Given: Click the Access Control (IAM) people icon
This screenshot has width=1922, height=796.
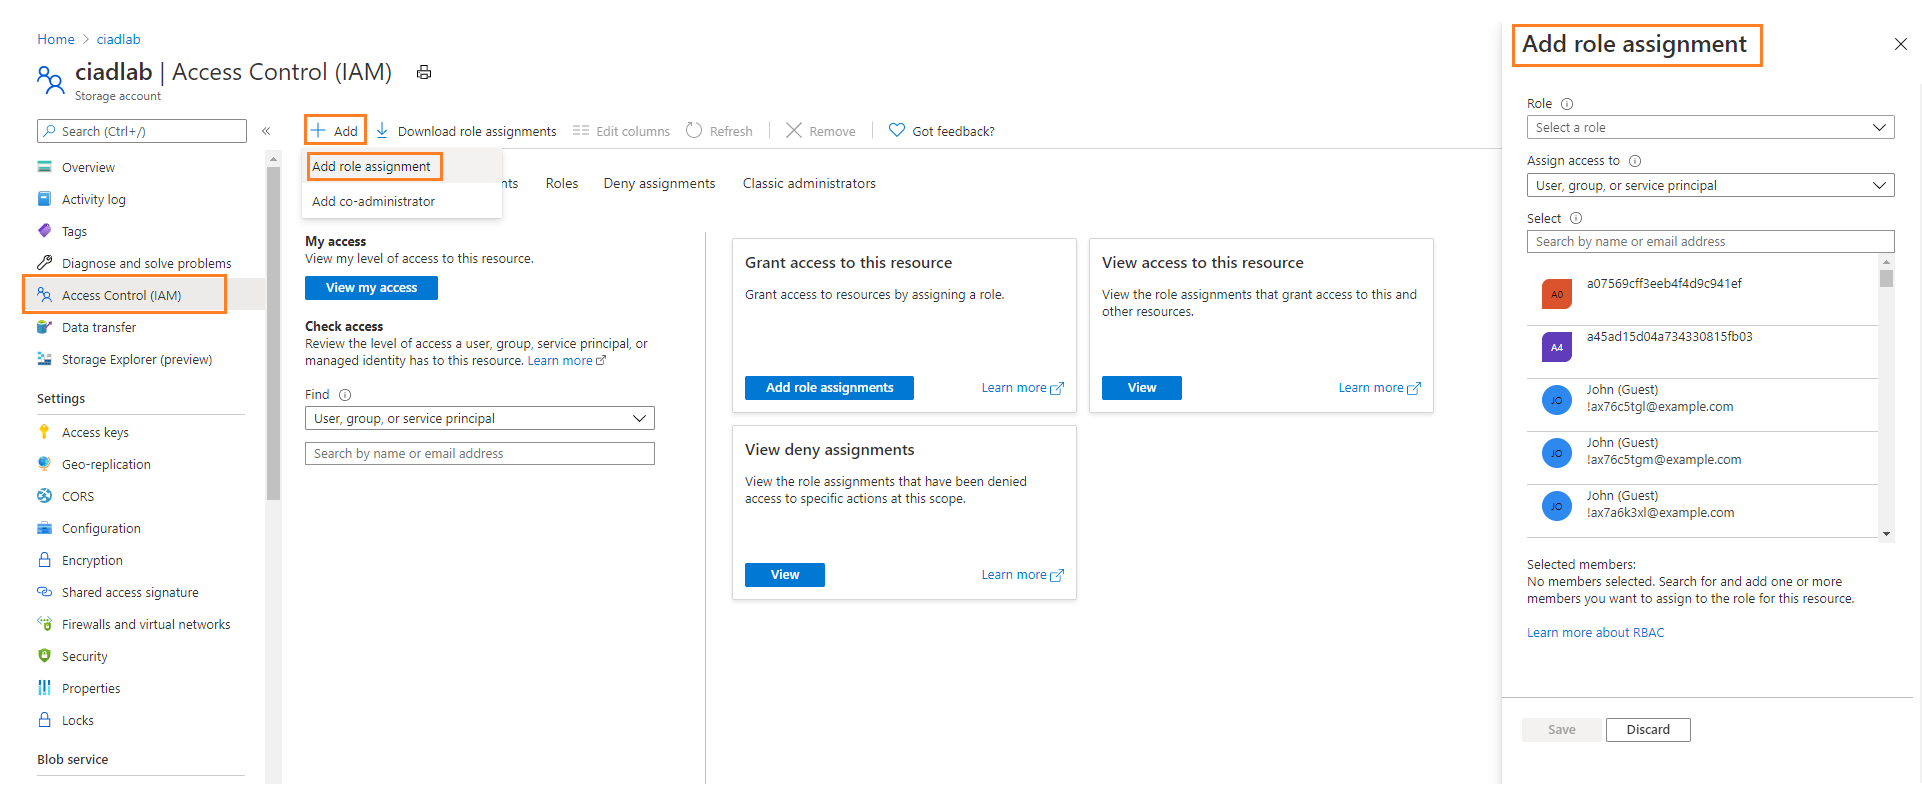Looking at the screenshot, I should (x=44, y=295).
